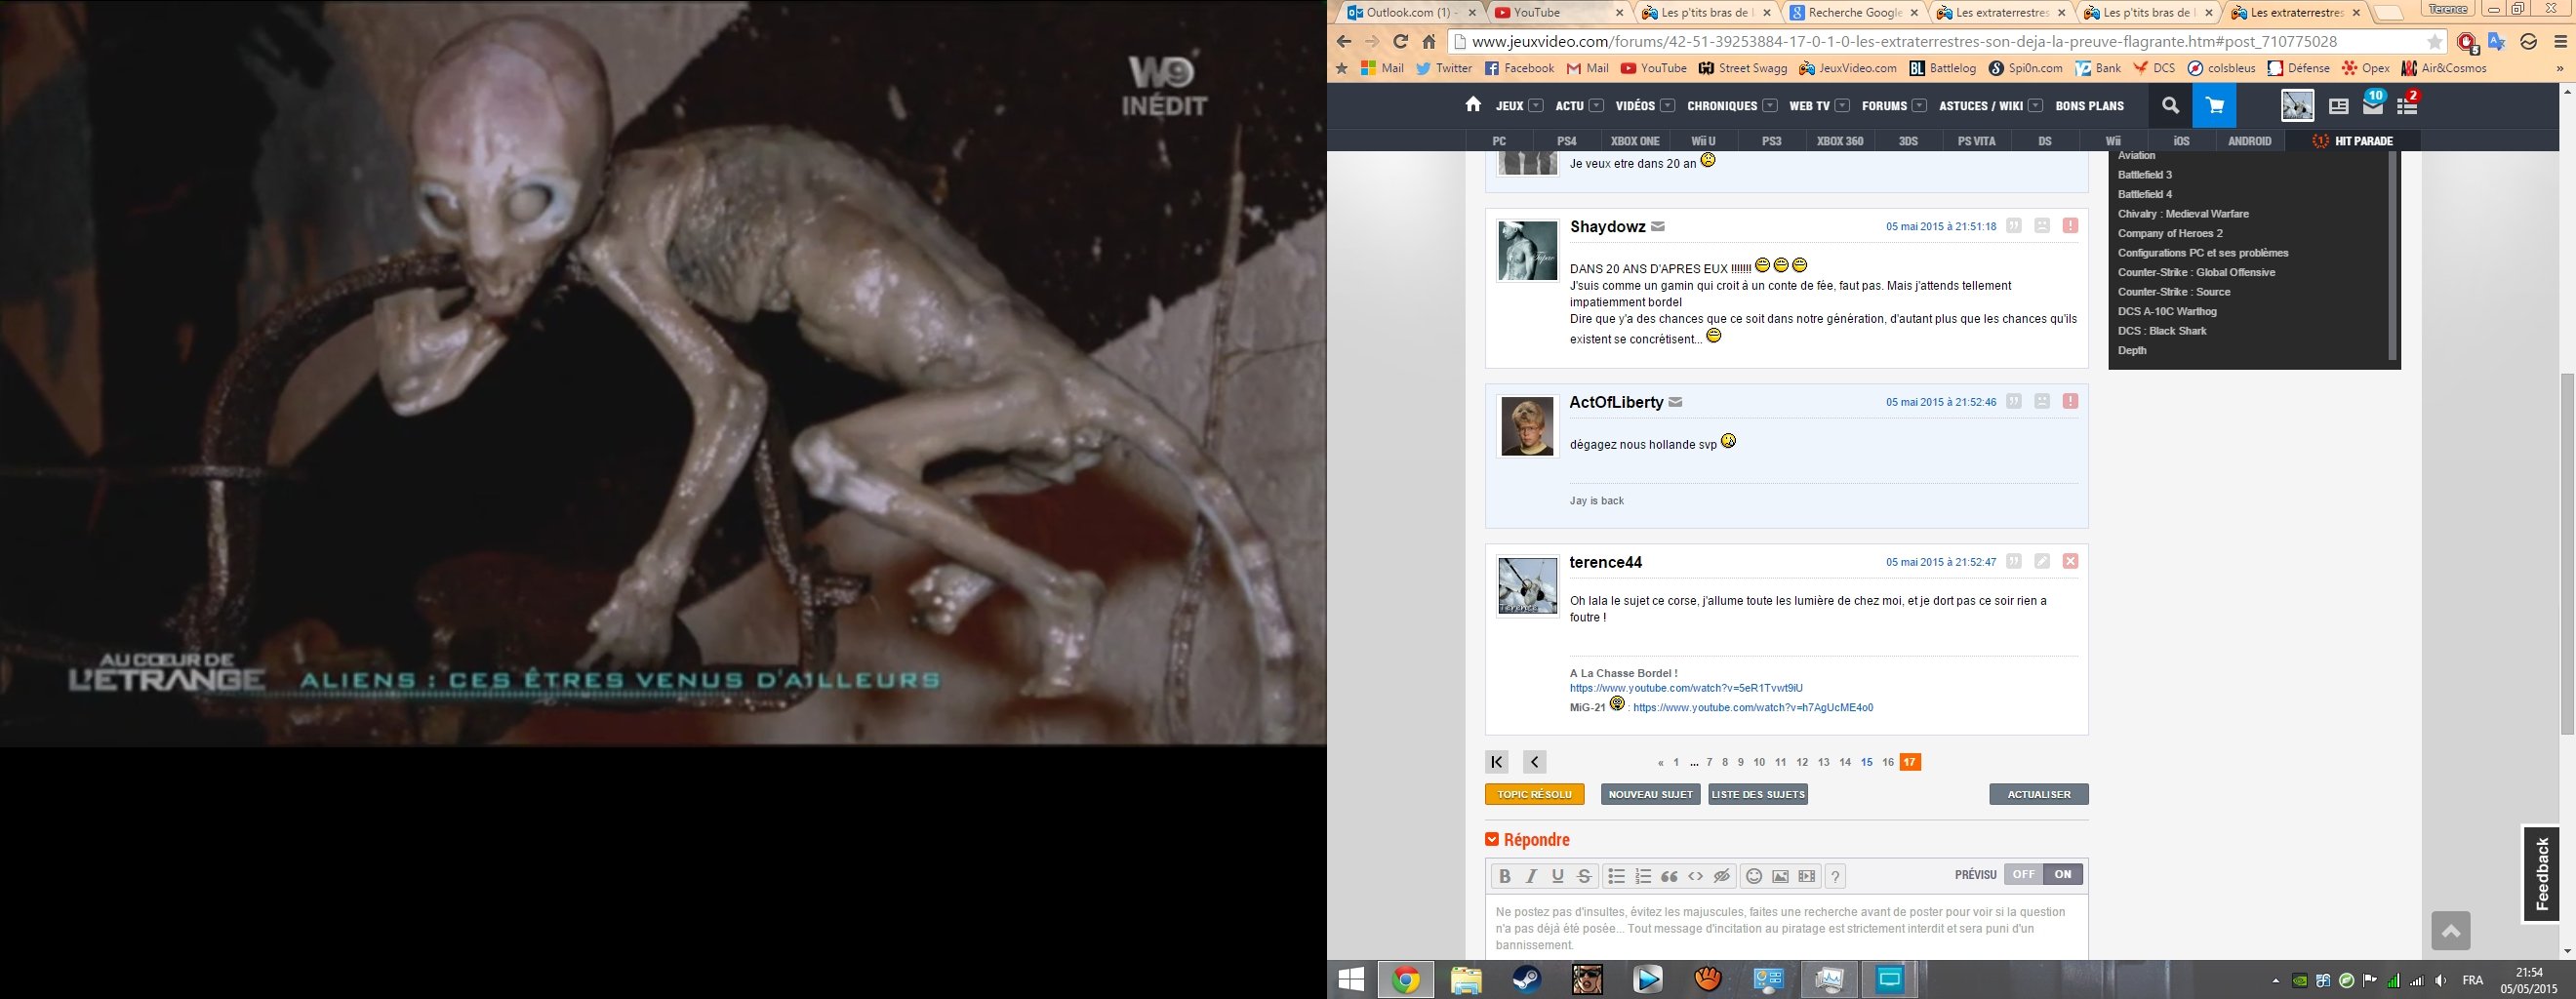
Task: Click inside the reply message text area
Action: click(1786, 928)
